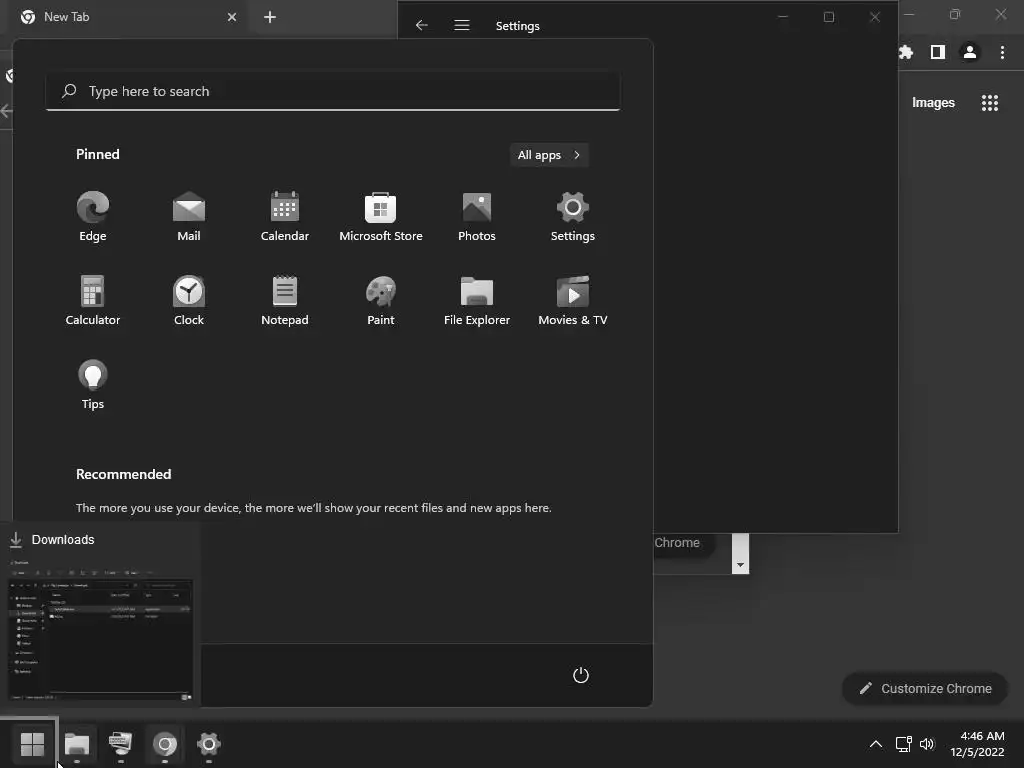Viewport: 1024px width, 768px height.
Task: Show hidden system tray icons
Action: (876, 744)
